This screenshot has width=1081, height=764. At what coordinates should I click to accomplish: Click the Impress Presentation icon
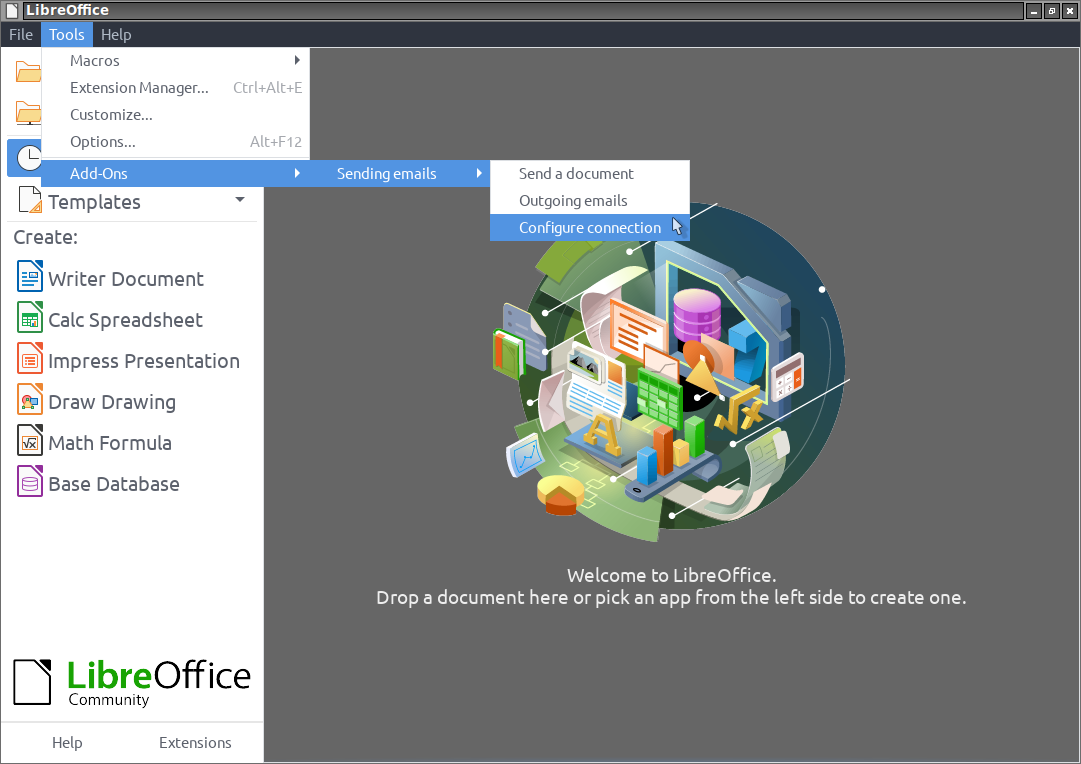point(30,359)
